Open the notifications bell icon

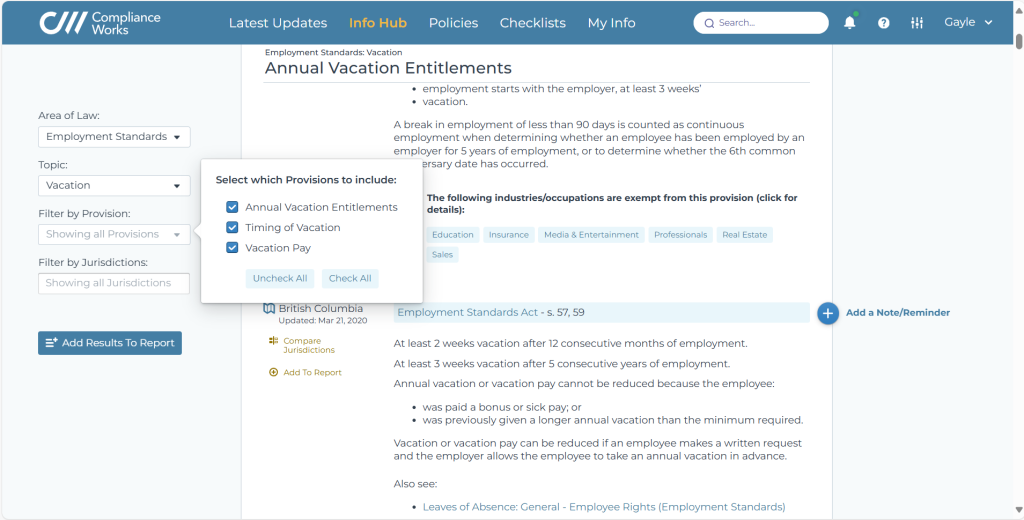850,23
